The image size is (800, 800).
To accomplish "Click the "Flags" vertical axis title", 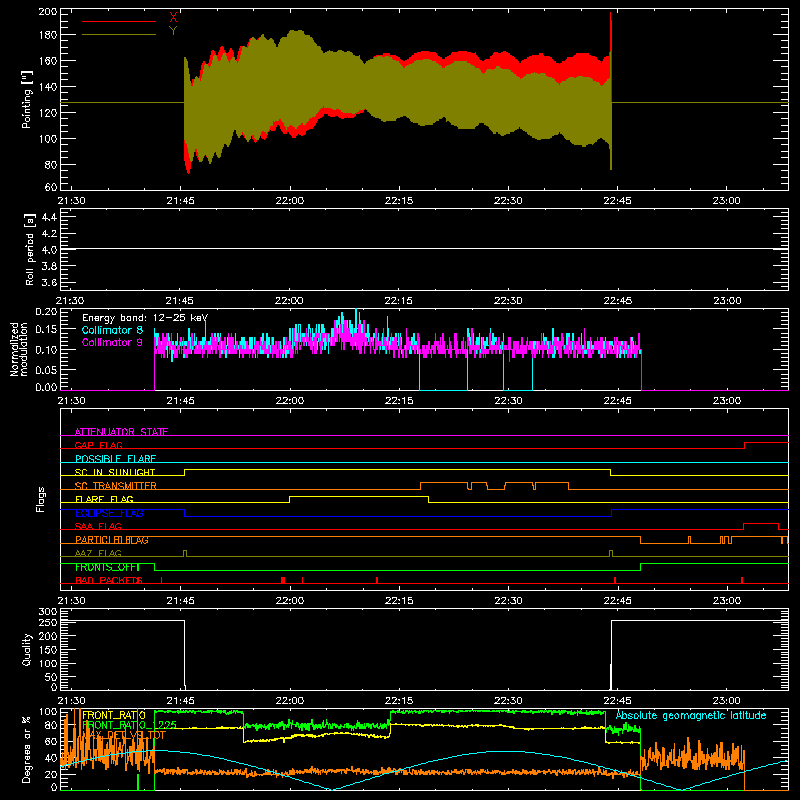I will click(40, 499).
